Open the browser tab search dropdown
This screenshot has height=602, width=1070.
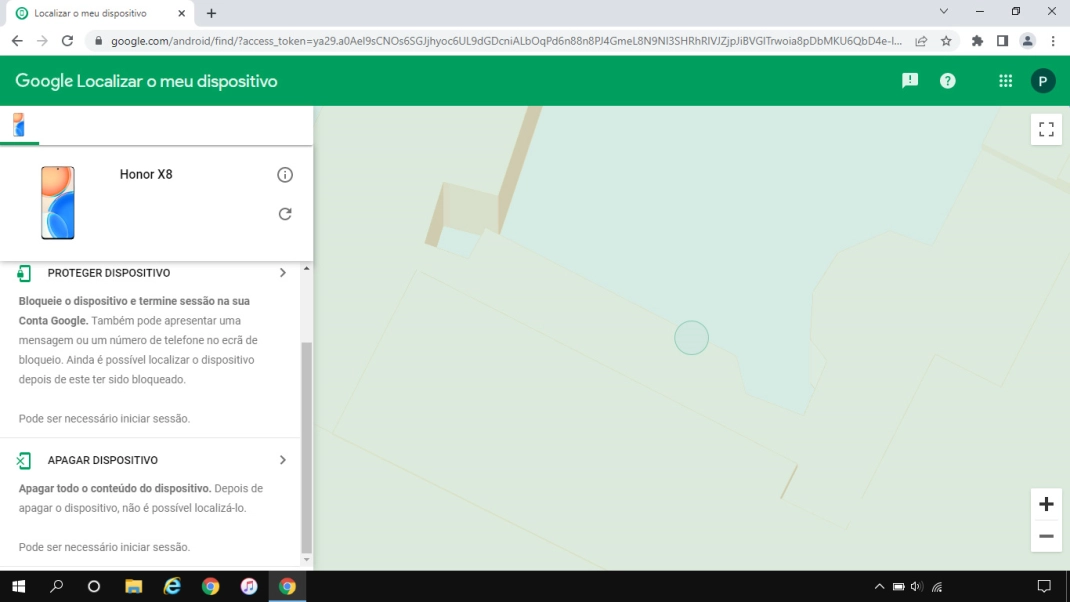943,12
